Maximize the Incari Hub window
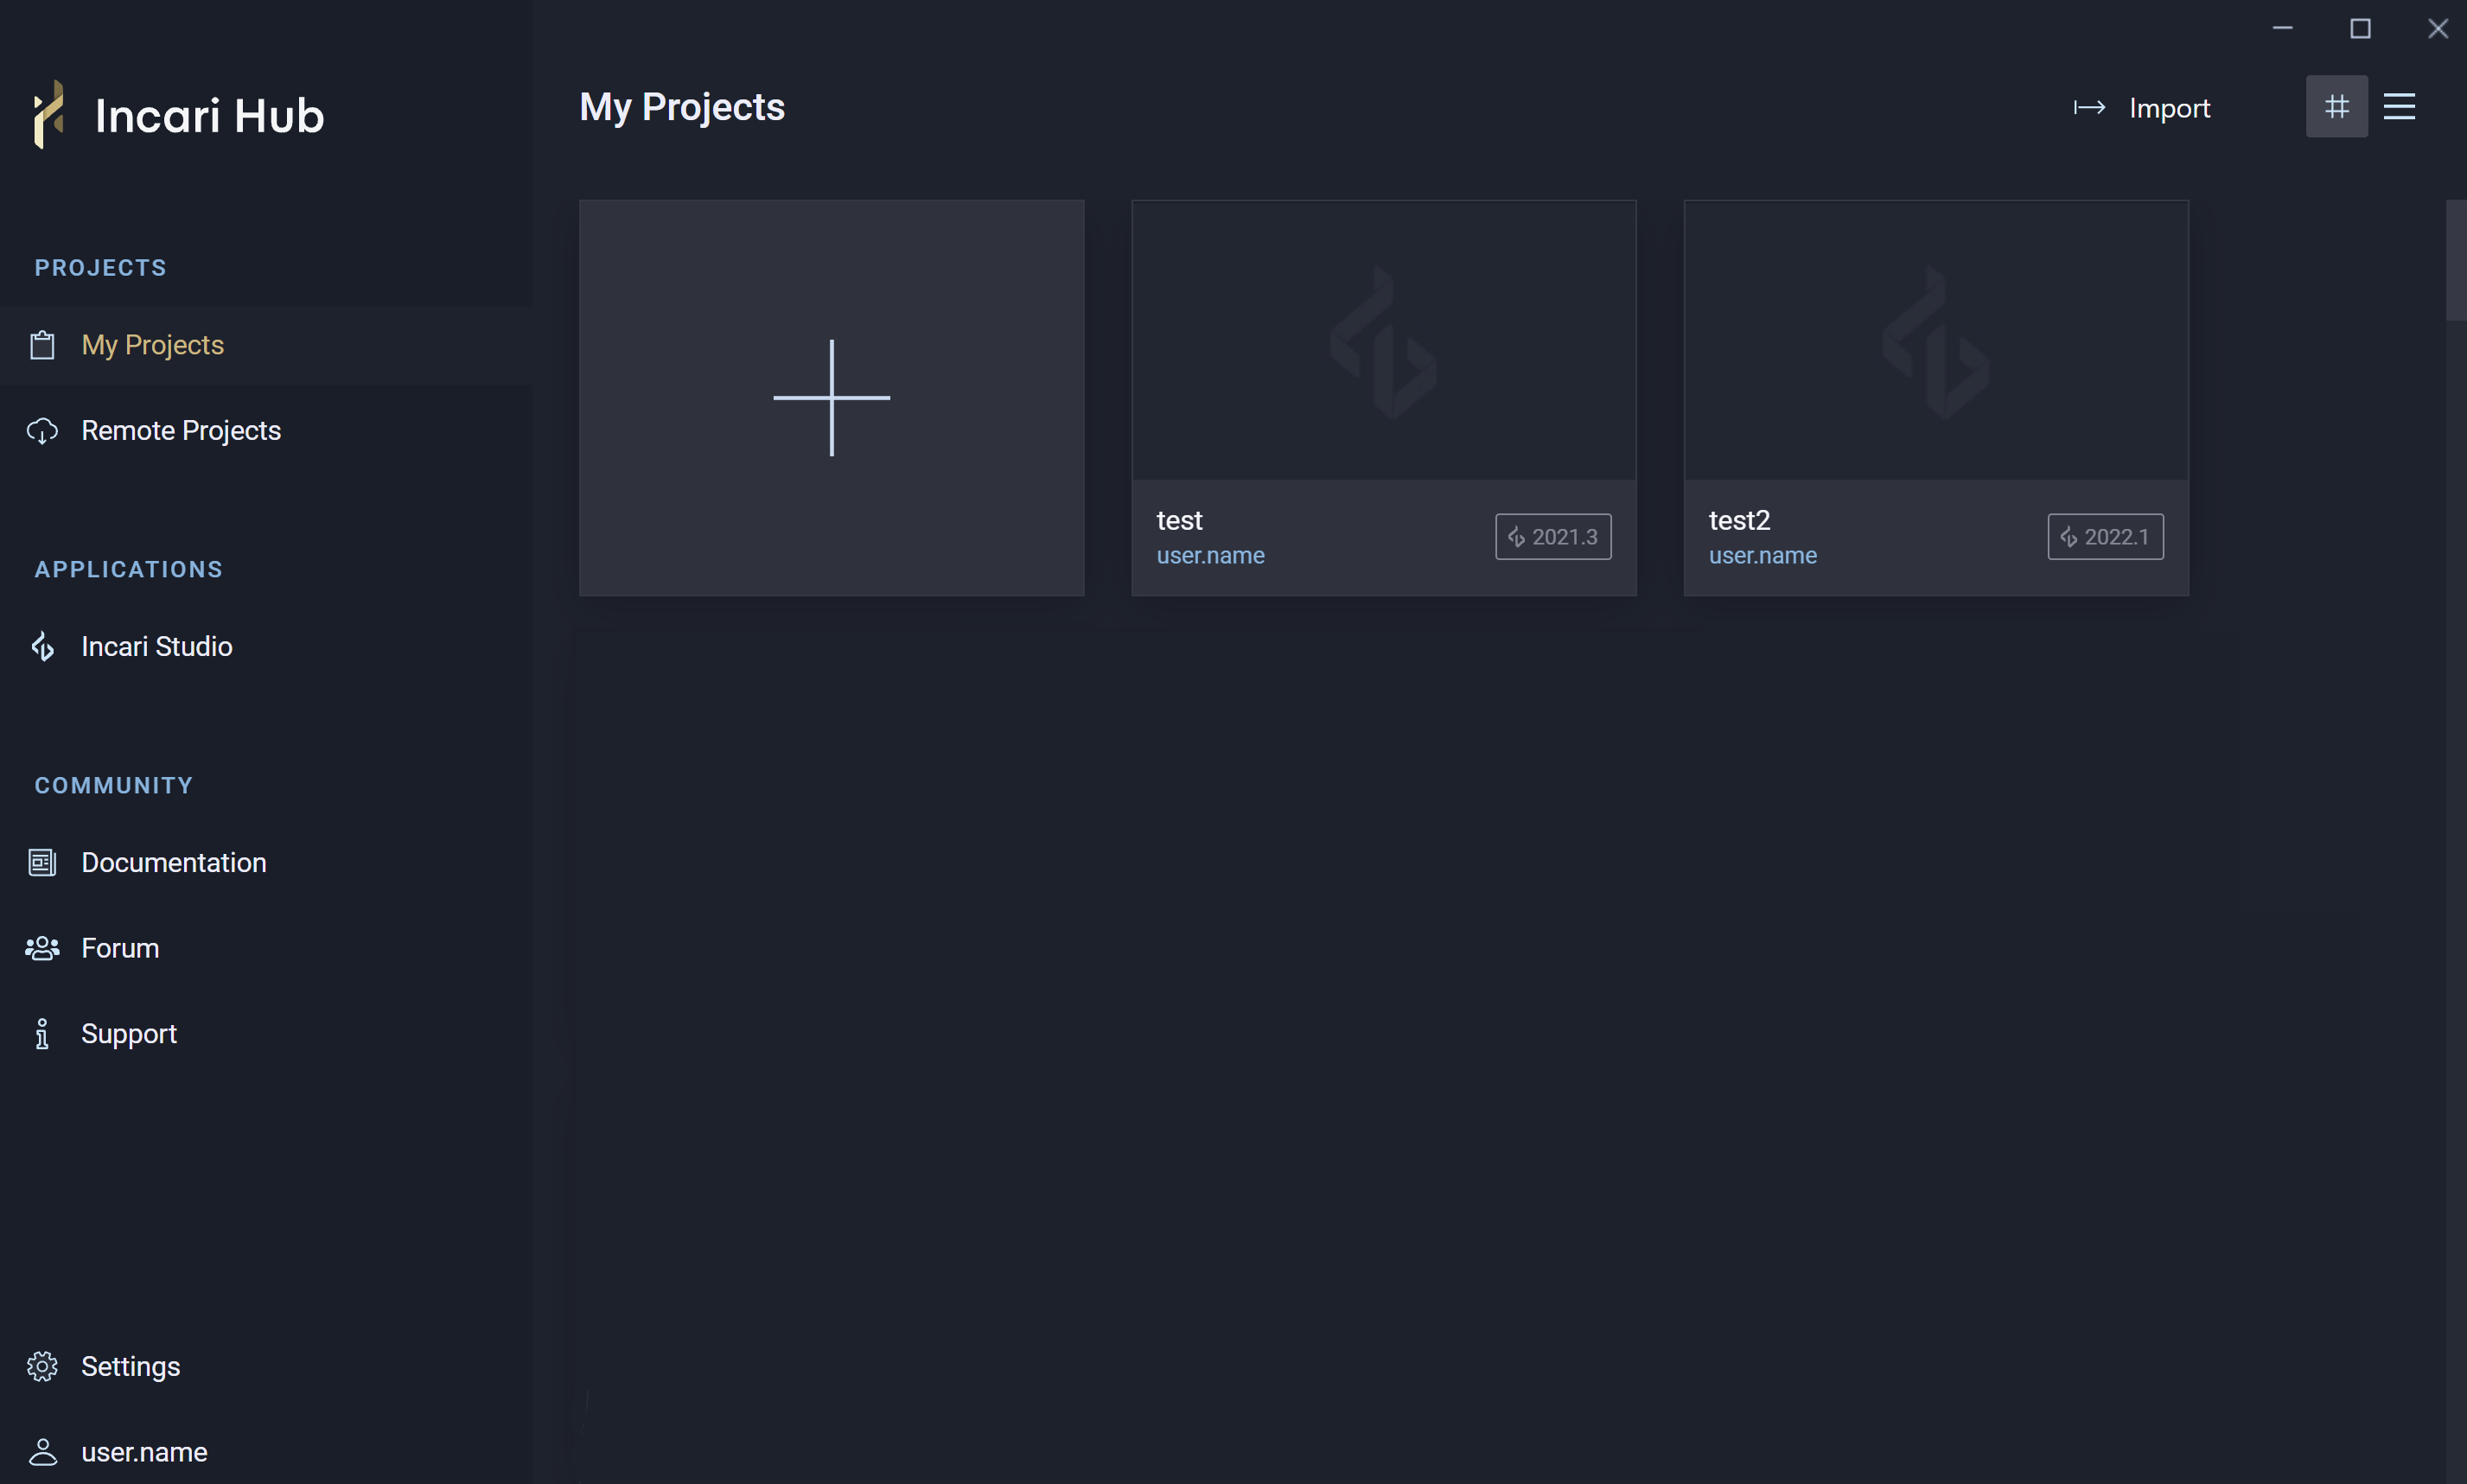This screenshot has width=2467, height=1484. pos(2360,28)
